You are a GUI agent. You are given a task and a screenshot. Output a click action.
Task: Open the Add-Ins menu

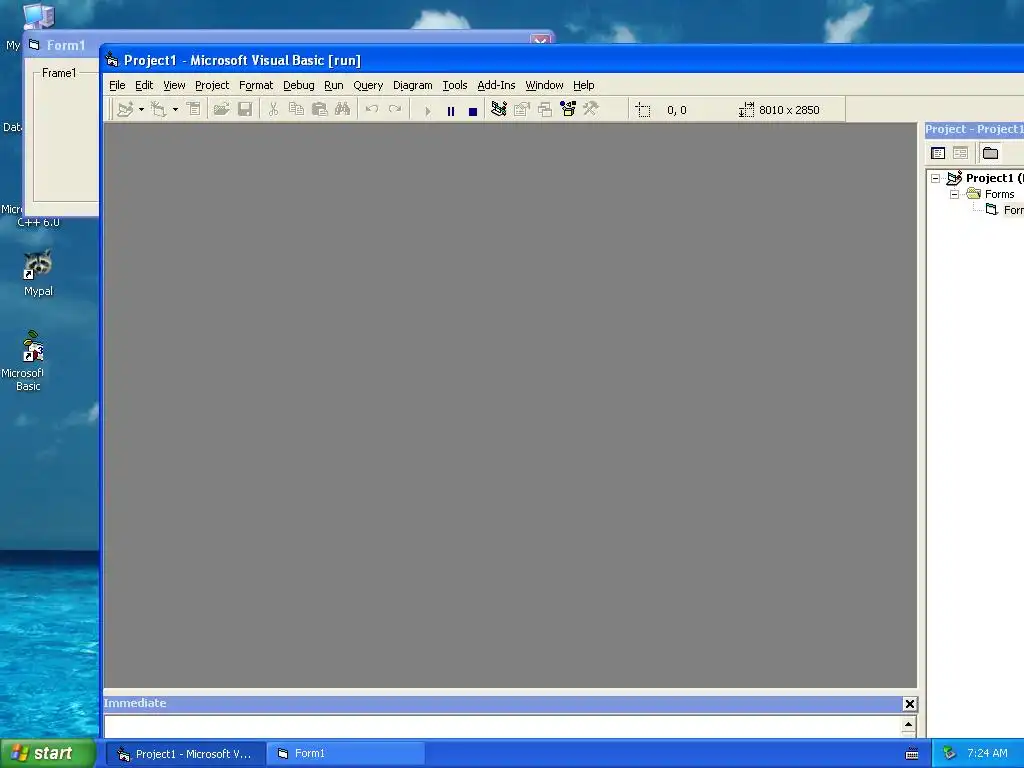(496, 85)
